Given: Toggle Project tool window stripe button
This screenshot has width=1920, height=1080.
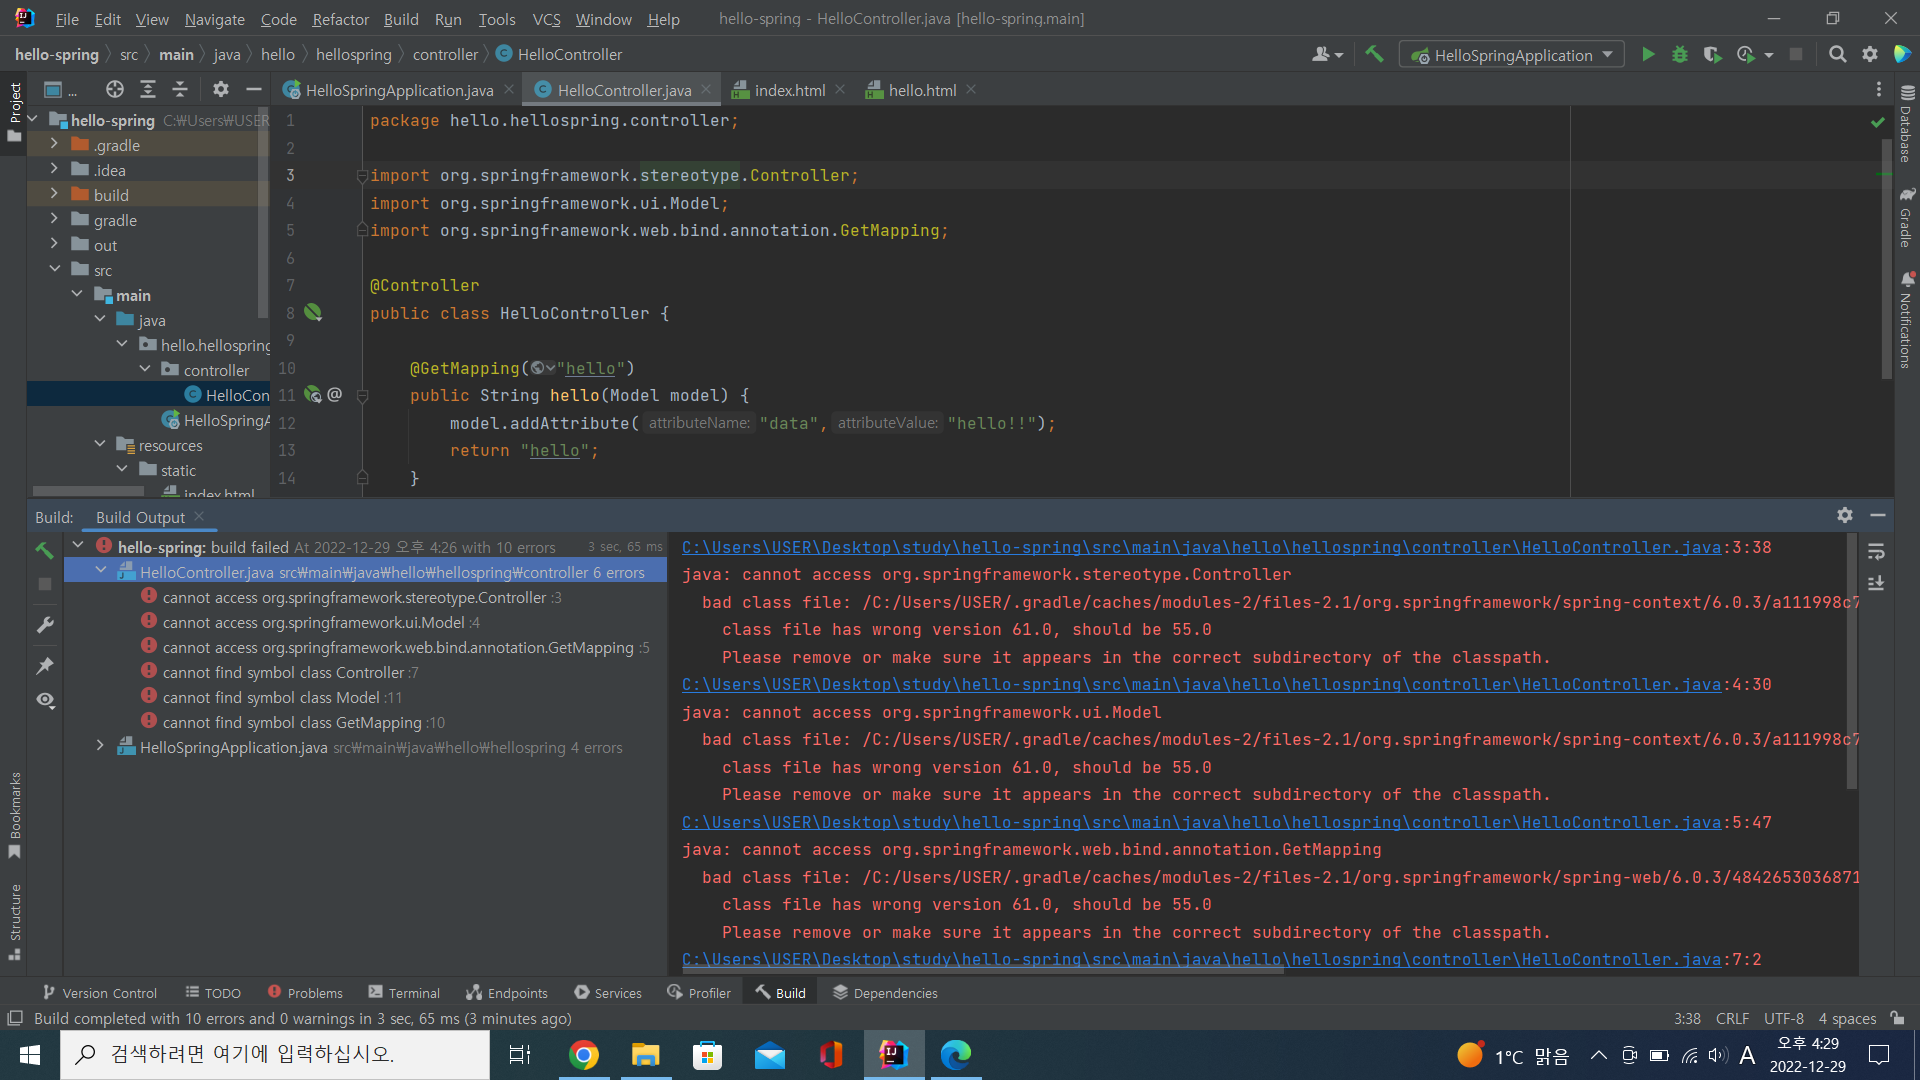Looking at the screenshot, I should (14, 112).
